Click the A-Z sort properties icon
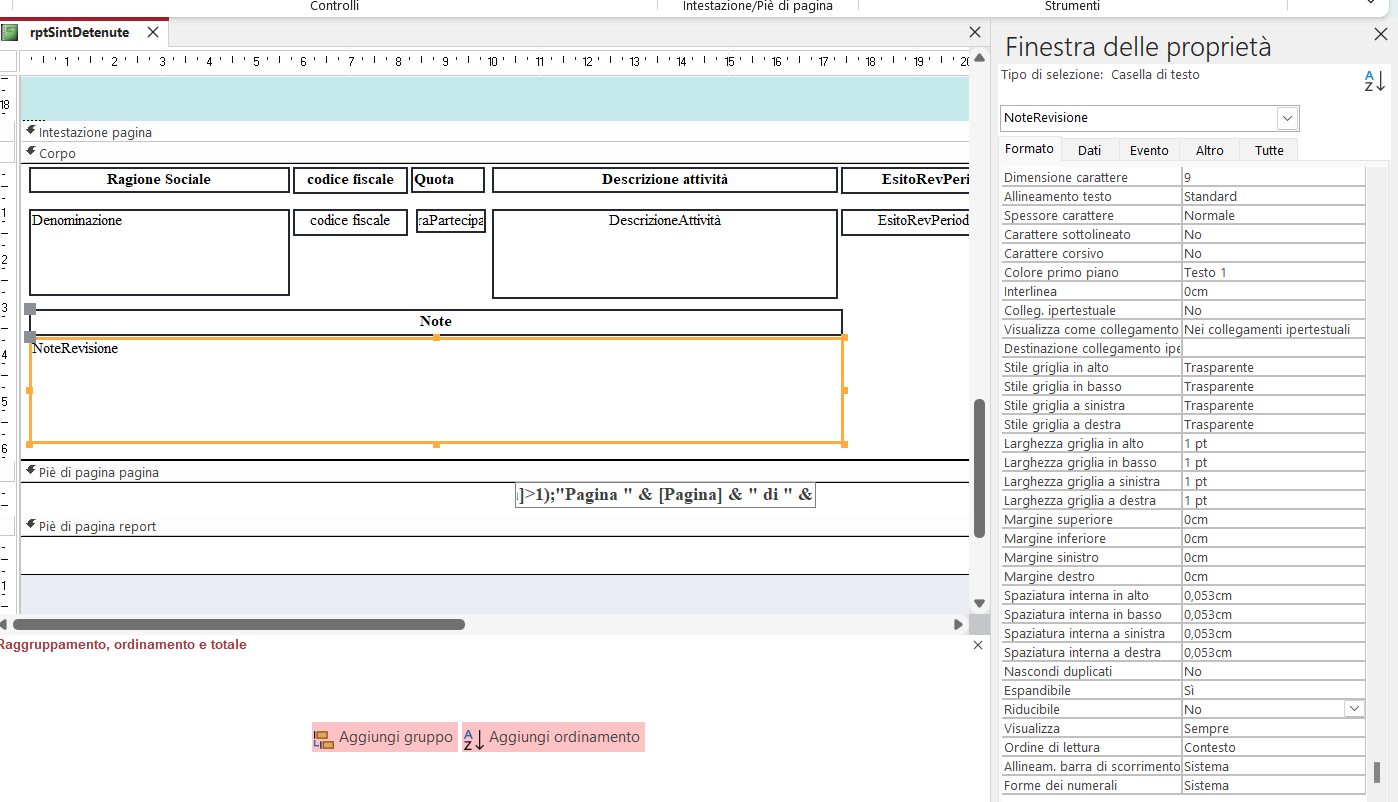 coord(1375,81)
